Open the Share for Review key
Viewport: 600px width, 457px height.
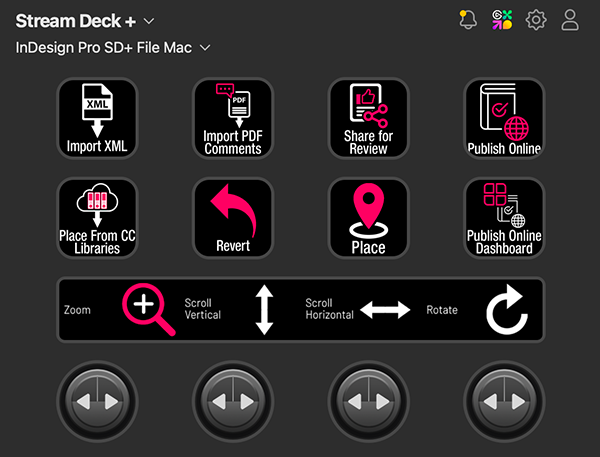(368, 118)
